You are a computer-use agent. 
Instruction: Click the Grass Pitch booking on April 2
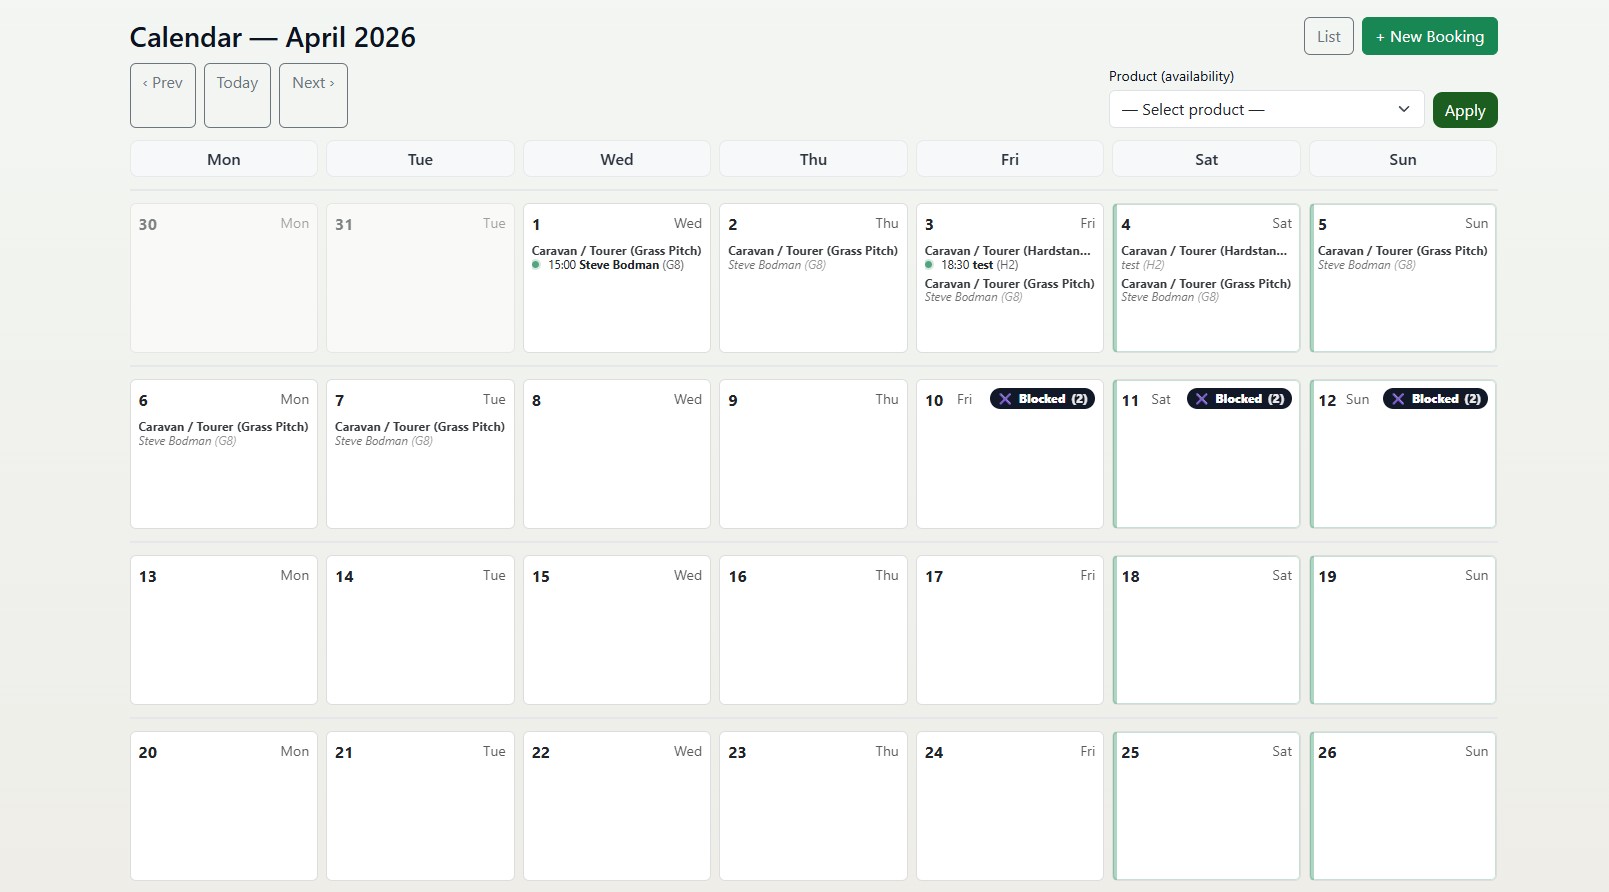click(812, 257)
